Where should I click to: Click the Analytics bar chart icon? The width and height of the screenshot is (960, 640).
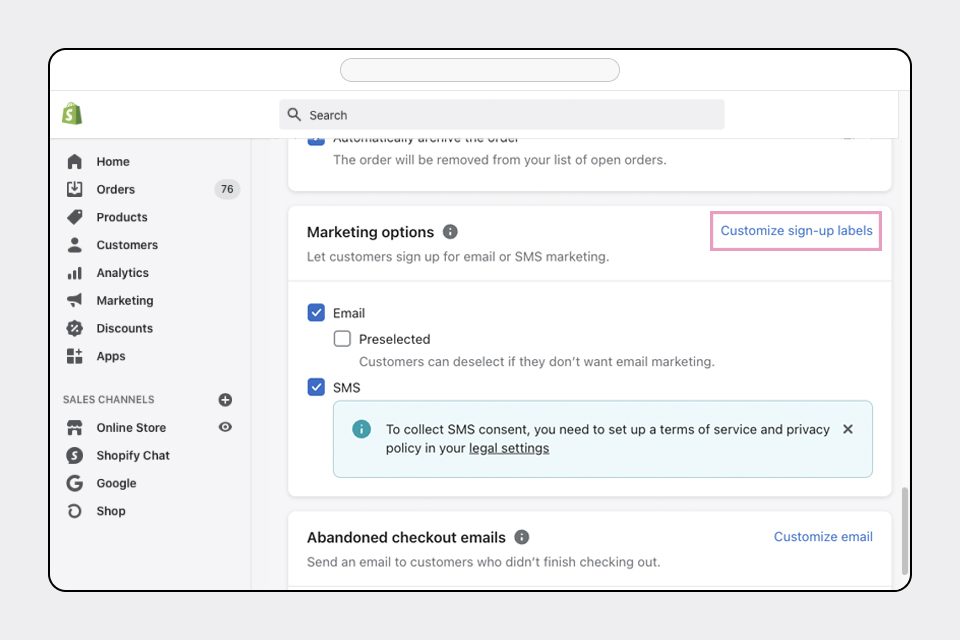pos(75,273)
